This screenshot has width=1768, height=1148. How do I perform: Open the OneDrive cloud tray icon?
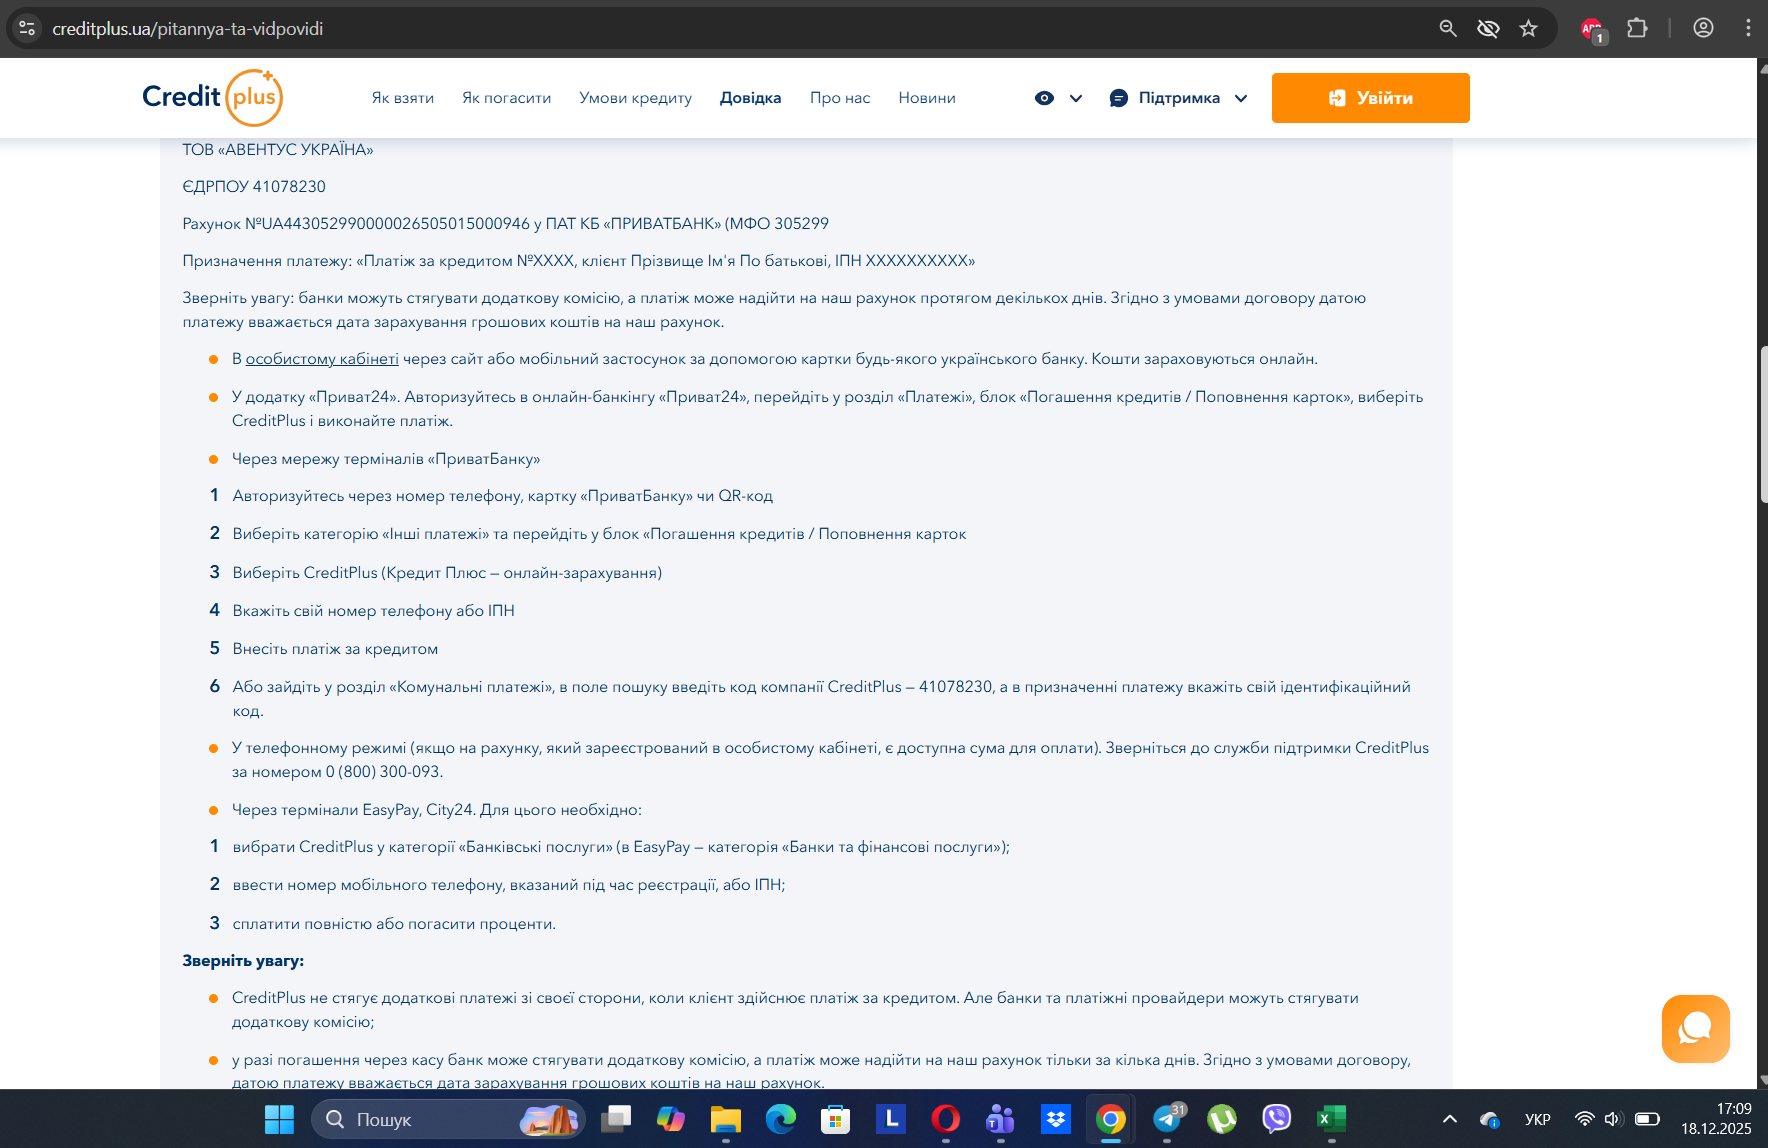[1490, 1120]
